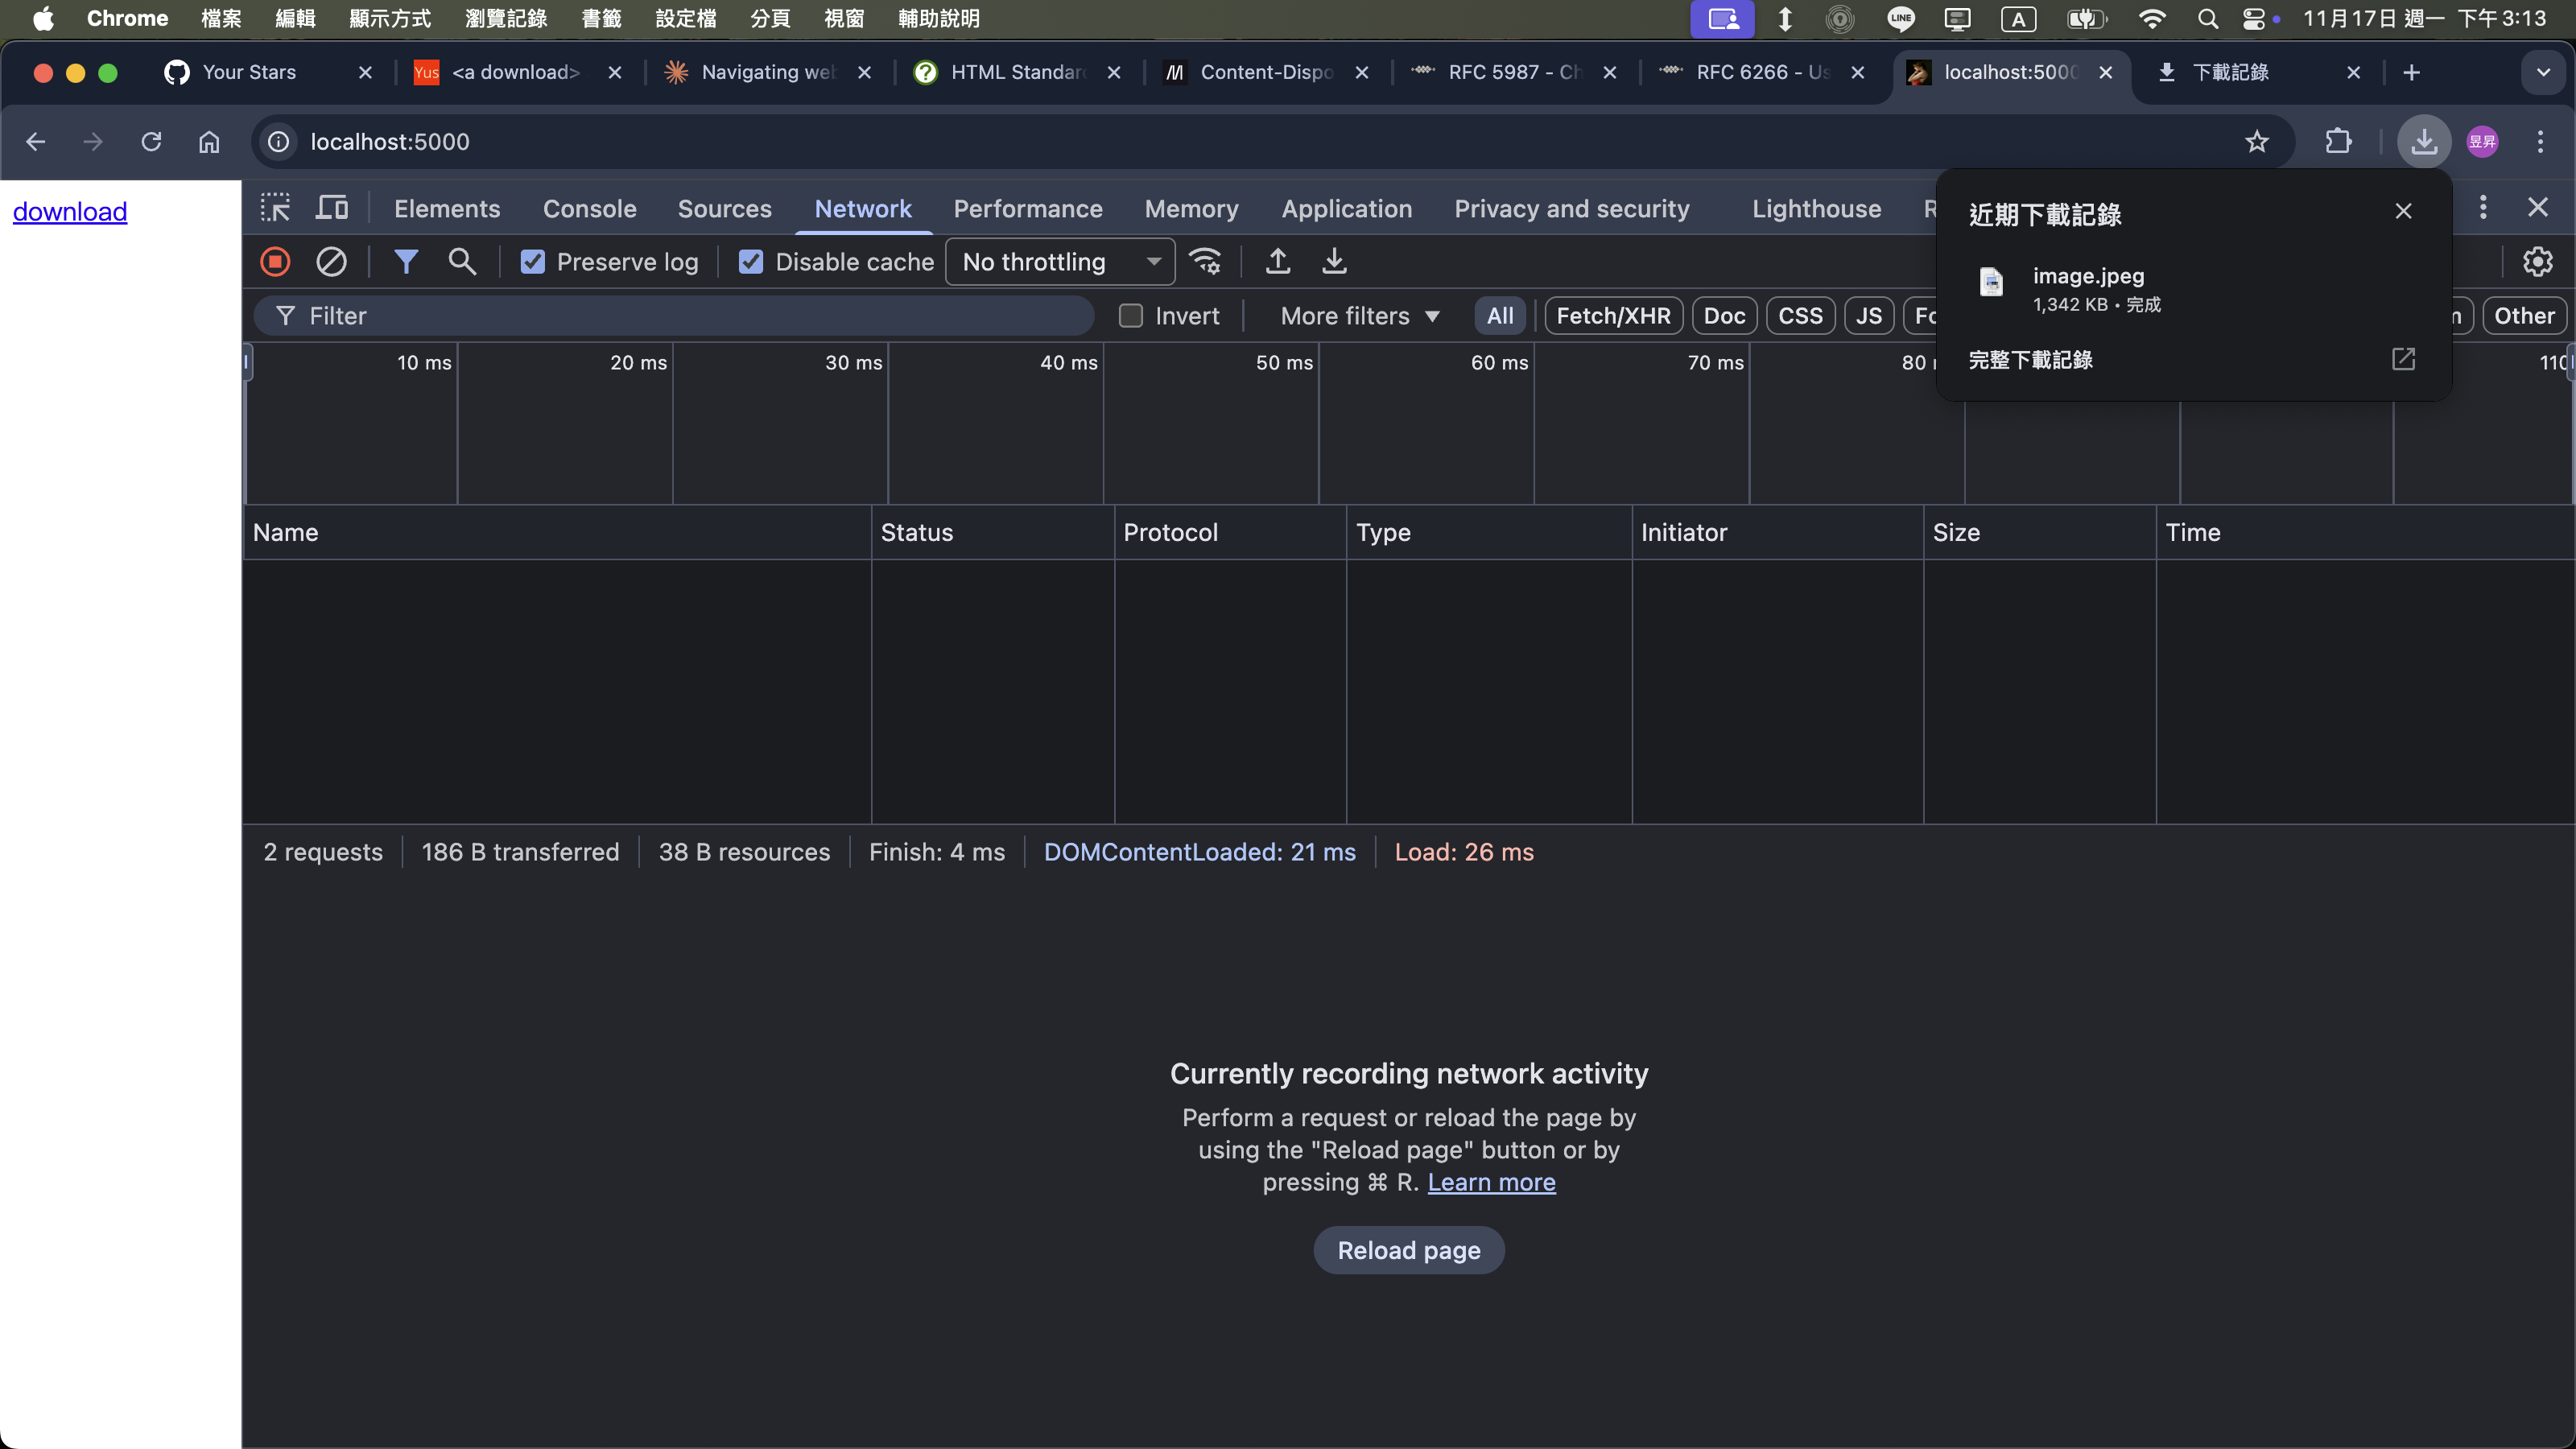The height and width of the screenshot is (1449, 2576).
Task: Toggle the network filter funnel icon
Action: pyautogui.click(x=405, y=262)
